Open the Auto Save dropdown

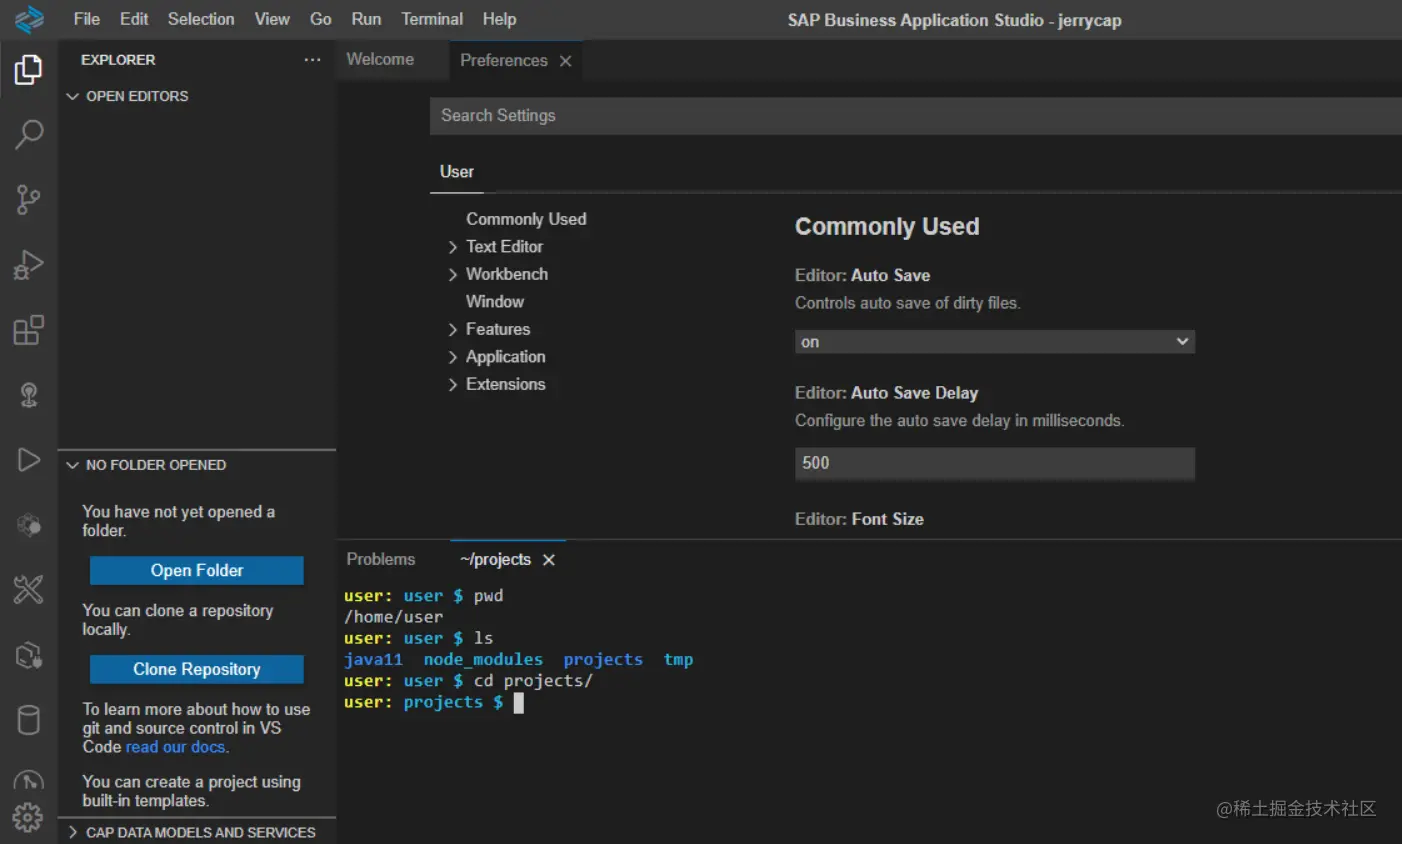click(x=994, y=342)
